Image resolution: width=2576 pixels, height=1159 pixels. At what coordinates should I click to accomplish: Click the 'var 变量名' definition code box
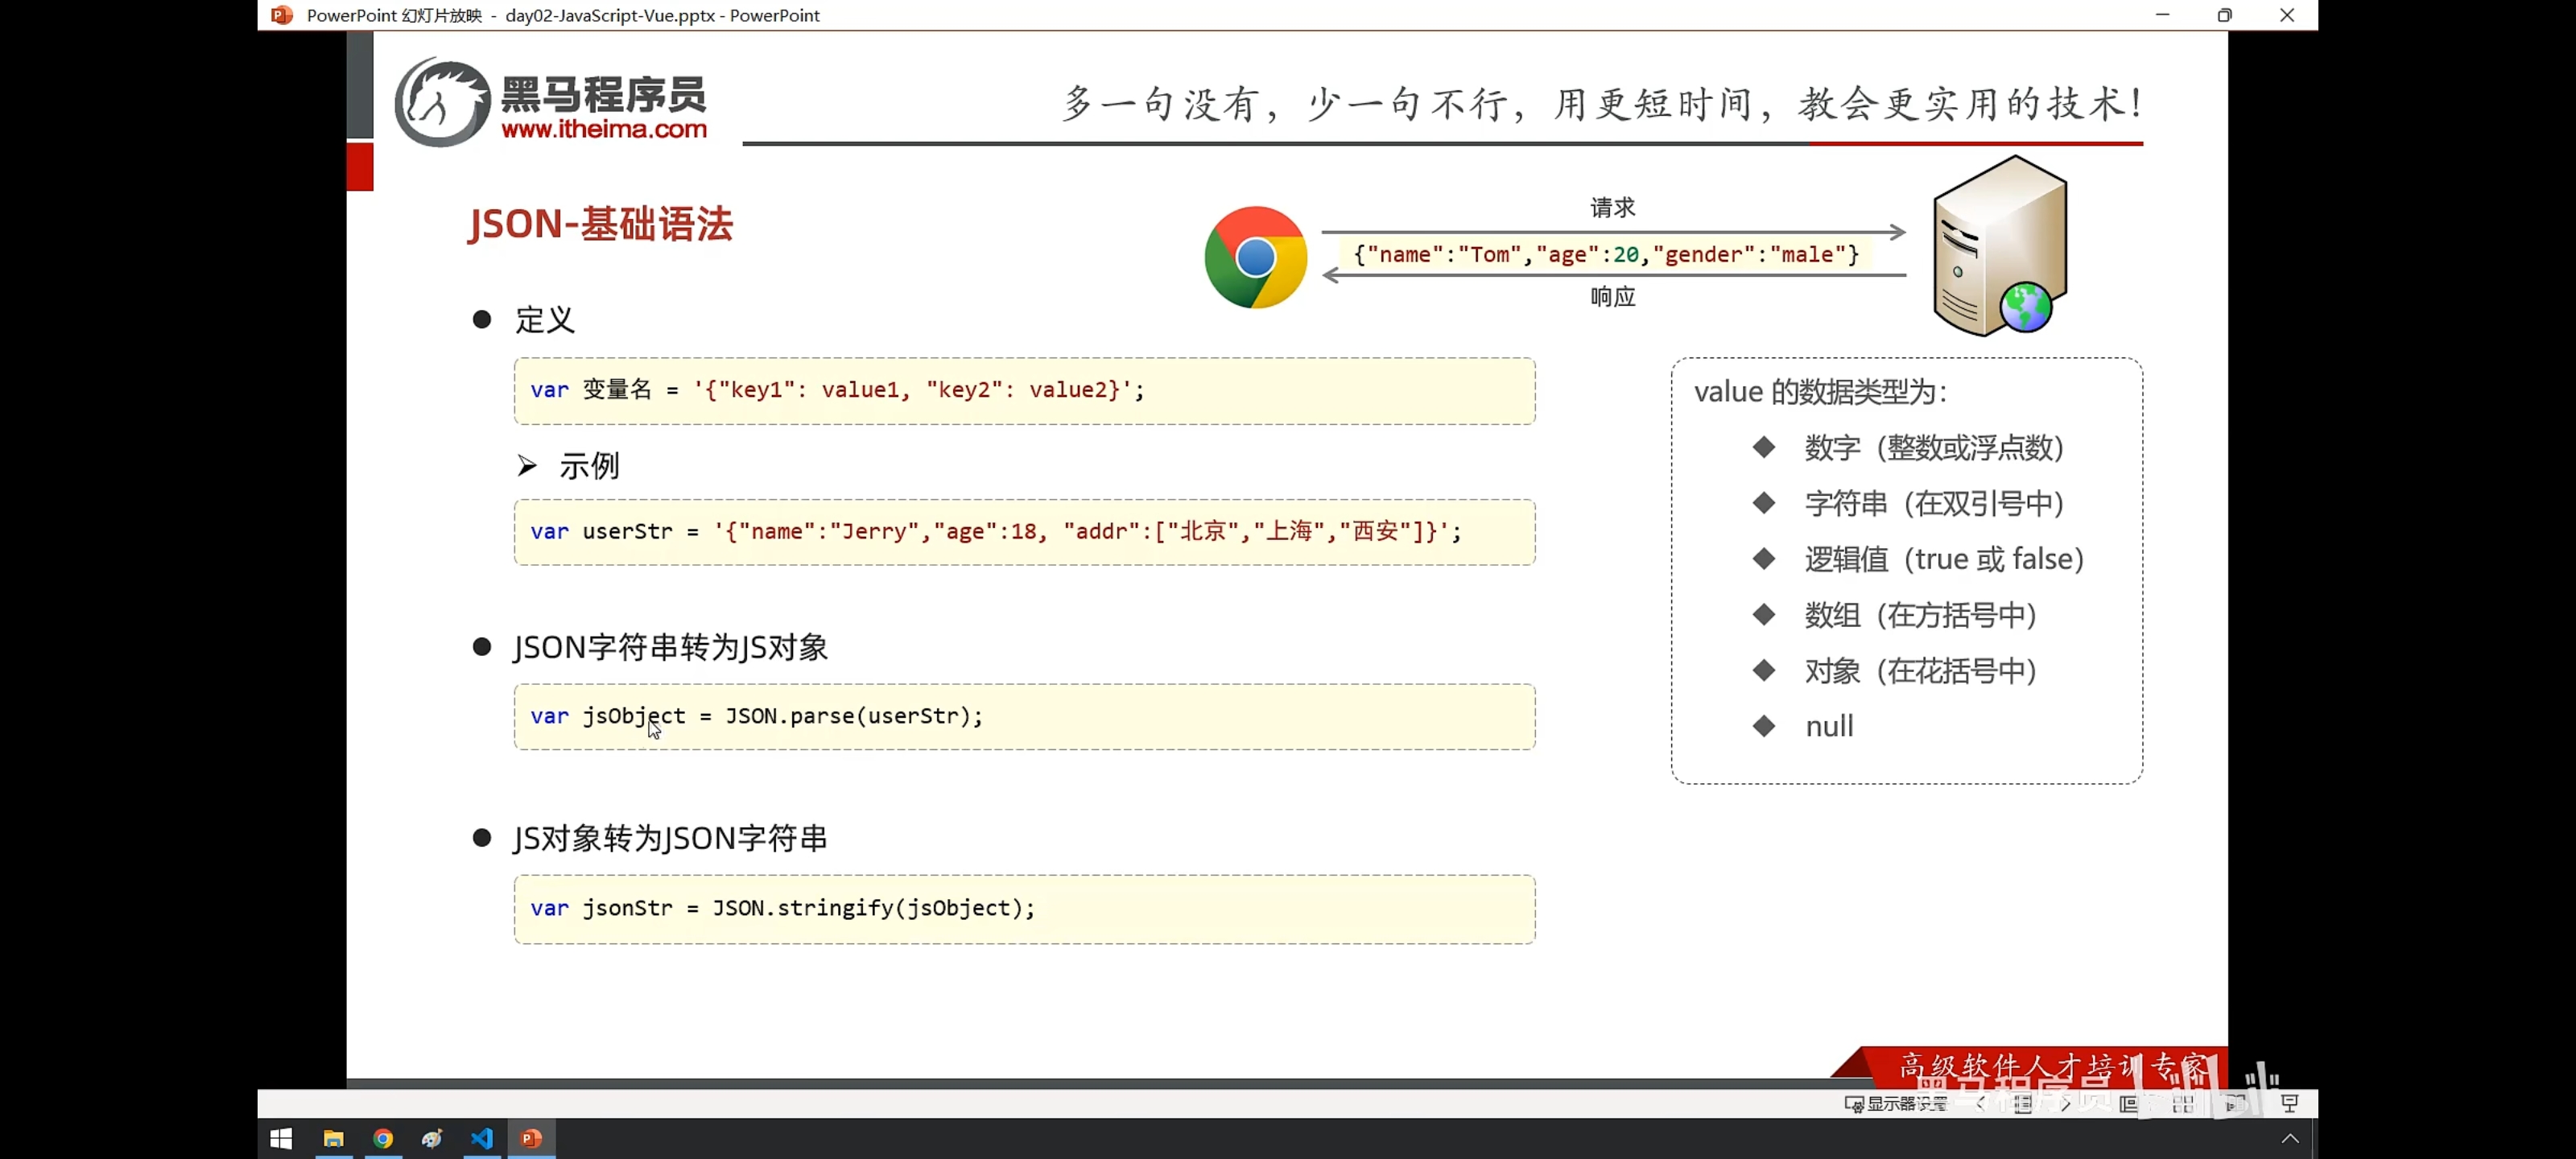point(1024,391)
